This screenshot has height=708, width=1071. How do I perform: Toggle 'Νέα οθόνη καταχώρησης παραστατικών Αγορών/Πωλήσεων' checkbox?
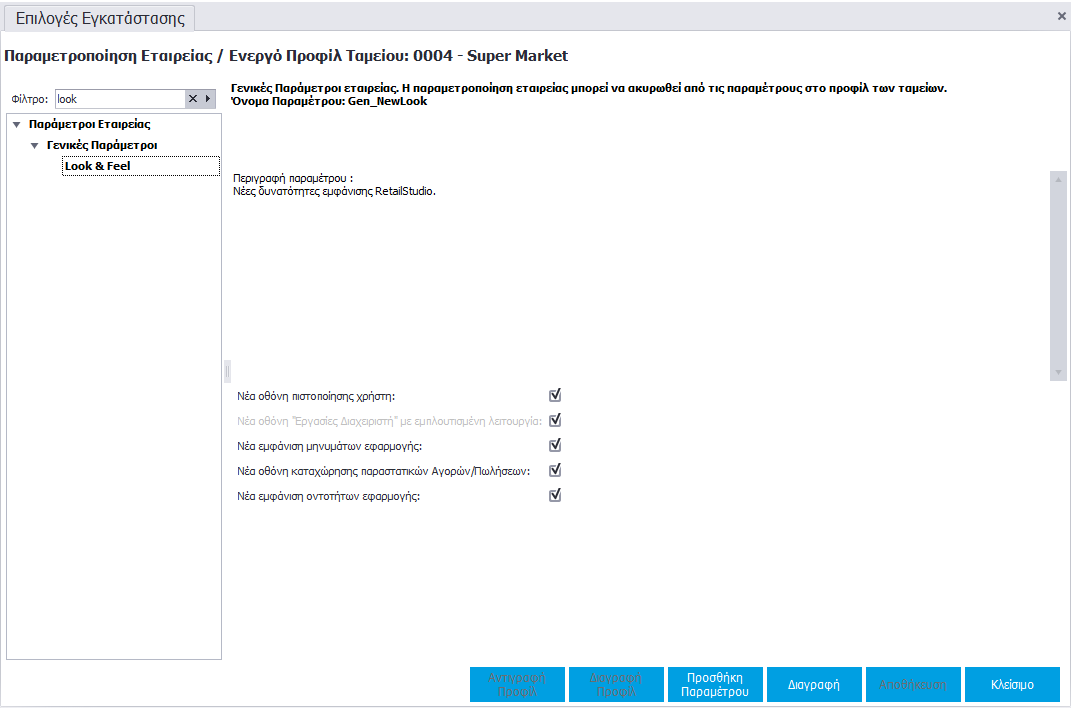555,470
